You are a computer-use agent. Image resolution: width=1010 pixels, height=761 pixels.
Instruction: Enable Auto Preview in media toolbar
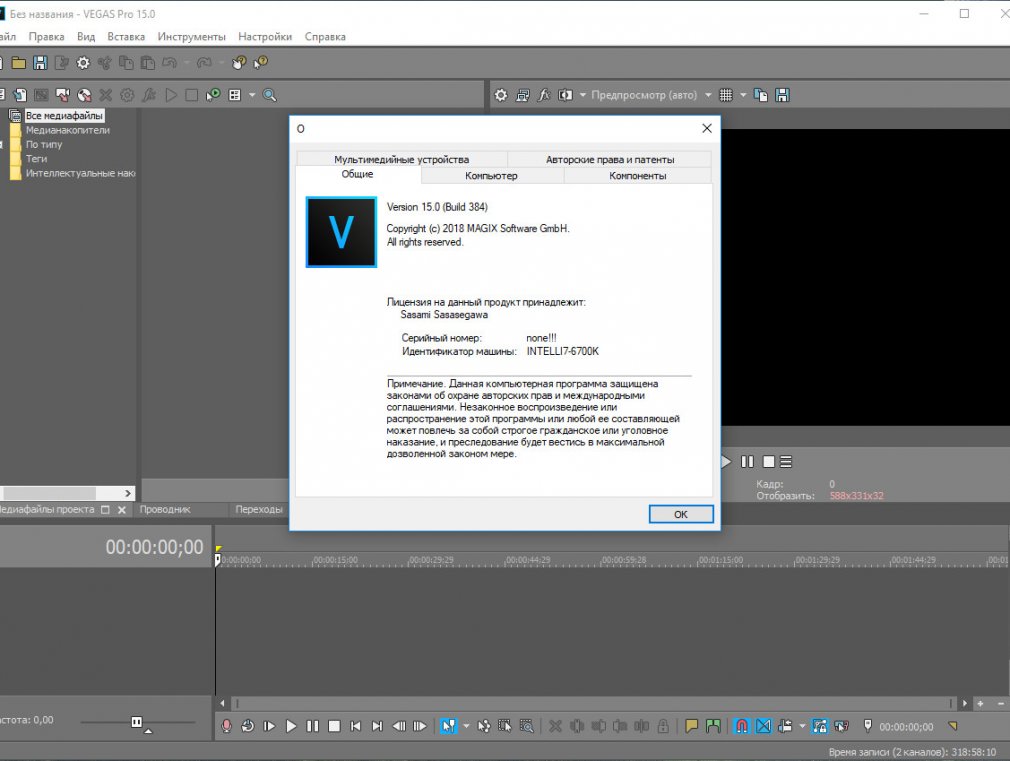tap(213, 95)
